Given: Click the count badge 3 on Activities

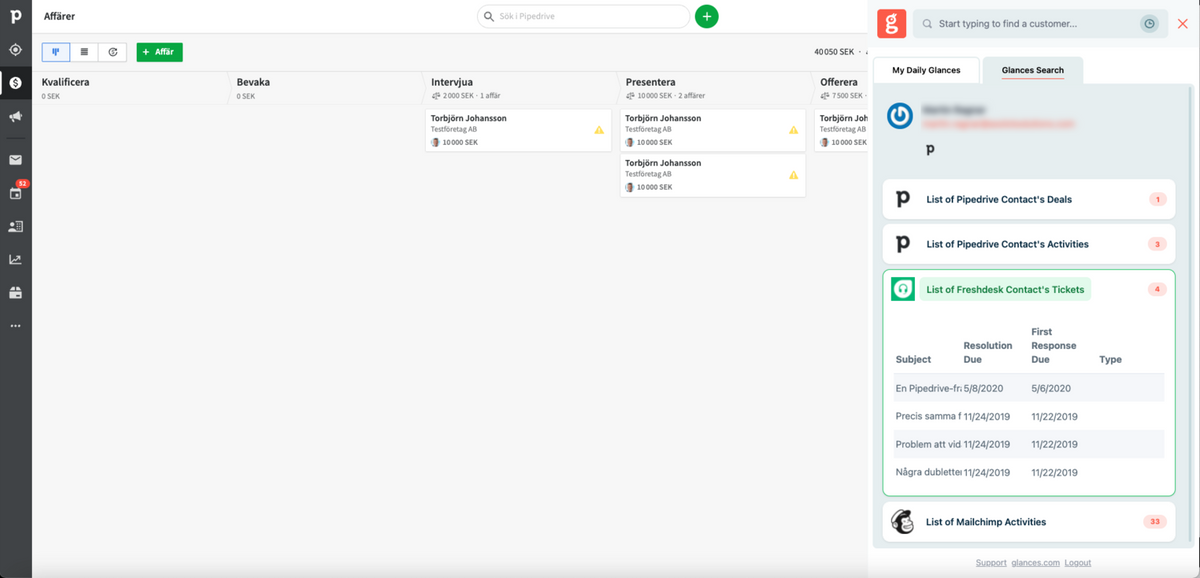Looking at the screenshot, I should click(x=1158, y=244).
